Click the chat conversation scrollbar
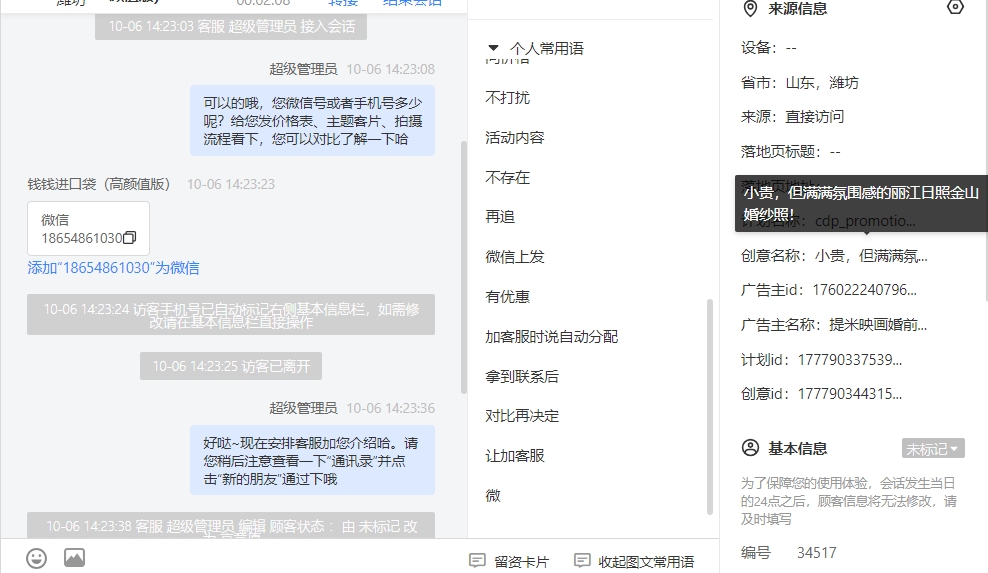The width and height of the screenshot is (988, 573). [464, 268]
